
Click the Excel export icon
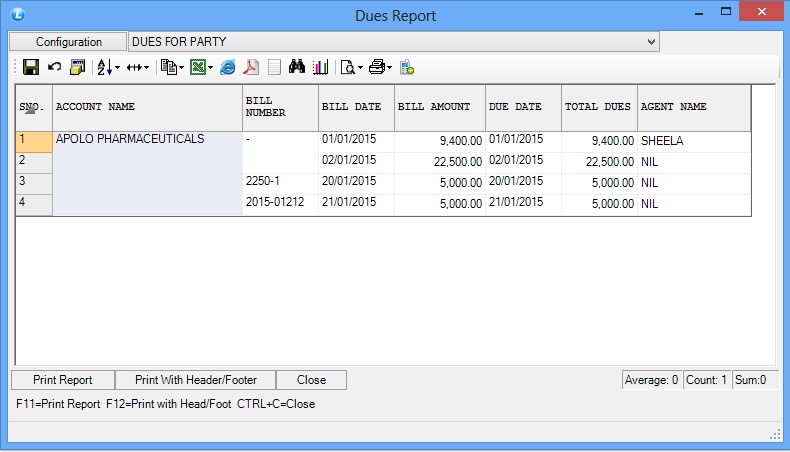coord(198,67)
